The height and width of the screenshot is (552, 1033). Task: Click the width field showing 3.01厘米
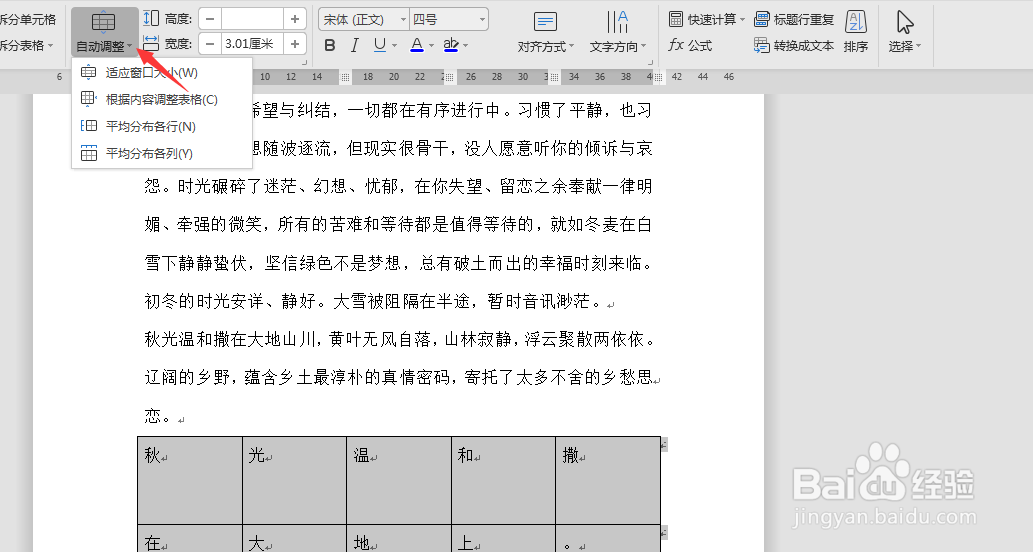click(252, 44)
